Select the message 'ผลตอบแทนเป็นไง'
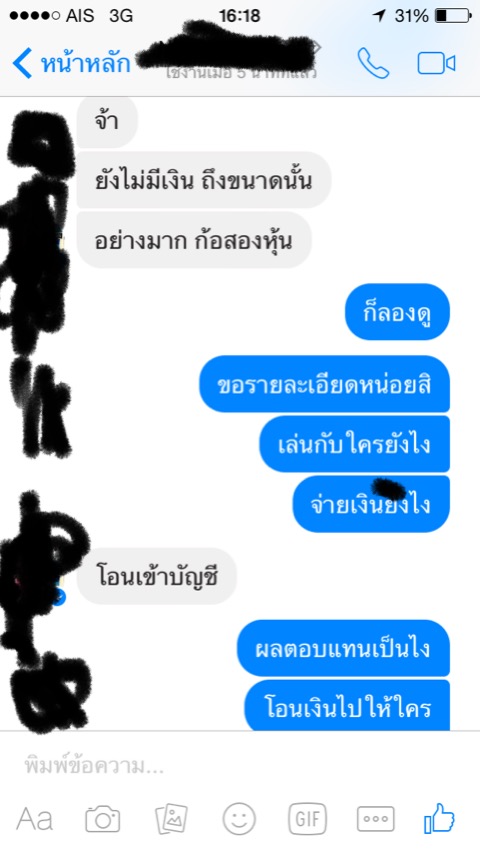 click(x=344, y=648)
